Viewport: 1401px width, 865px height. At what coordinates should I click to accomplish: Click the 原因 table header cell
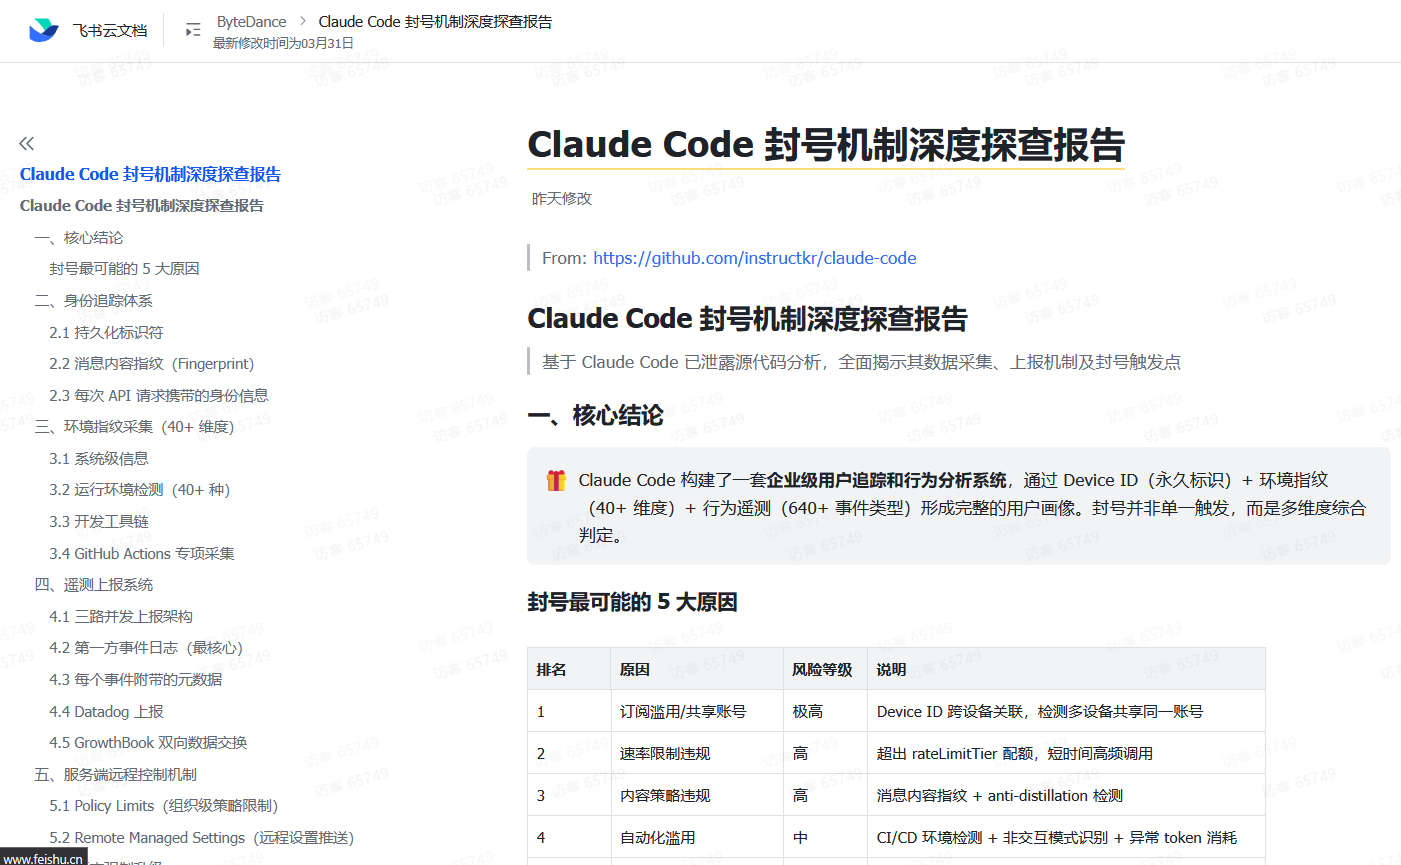click(697, 669)
